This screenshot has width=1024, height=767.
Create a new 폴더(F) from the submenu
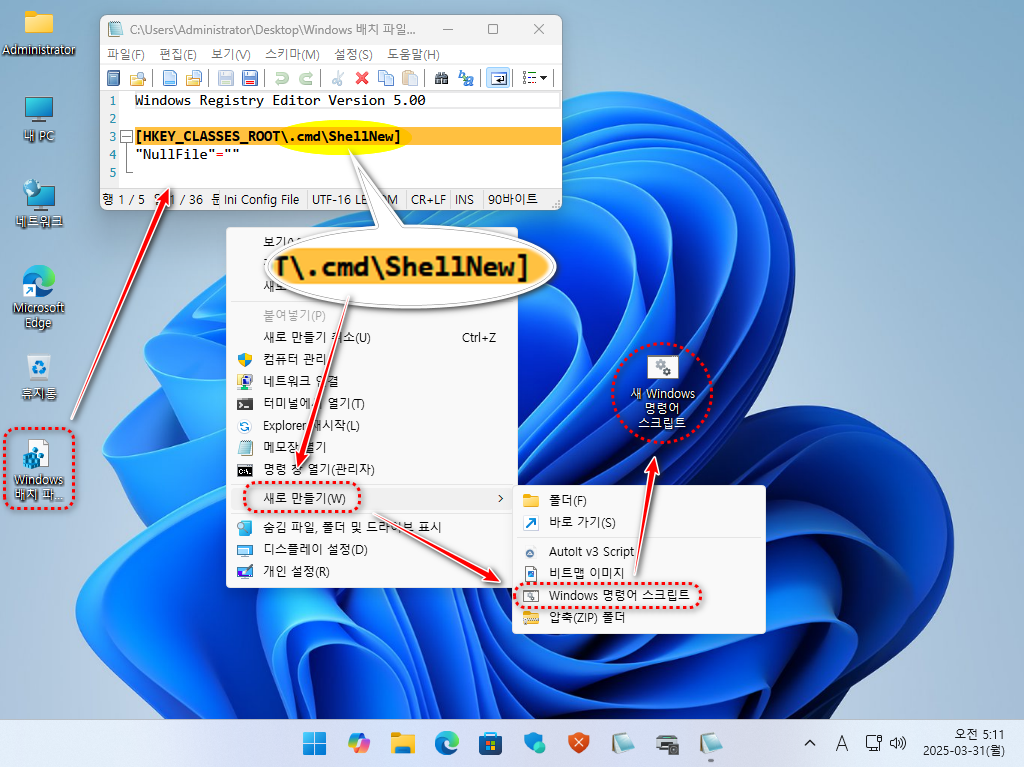click(x=639, y=500)
